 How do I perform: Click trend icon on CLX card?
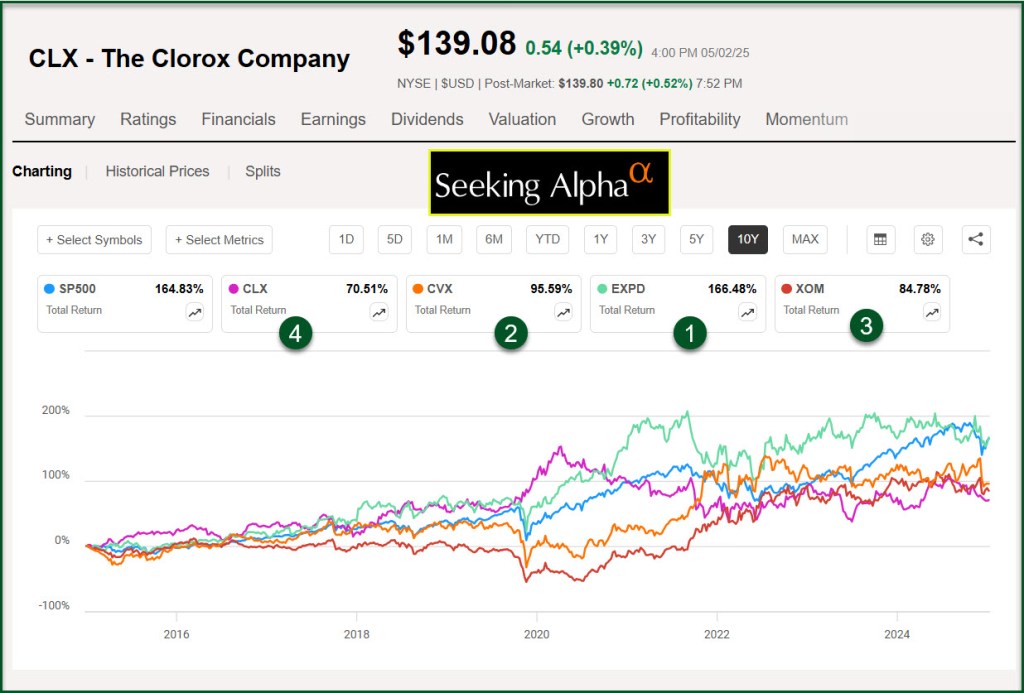[379, 312]
